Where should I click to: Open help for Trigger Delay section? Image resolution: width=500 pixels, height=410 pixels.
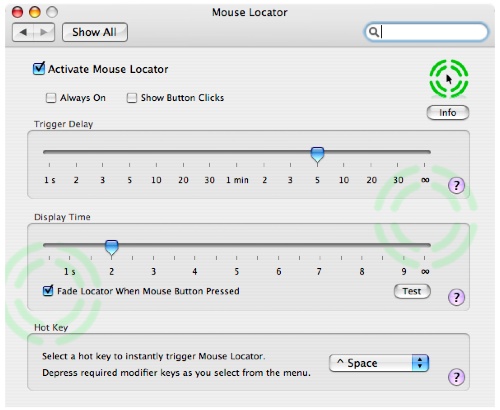point(456,185)
